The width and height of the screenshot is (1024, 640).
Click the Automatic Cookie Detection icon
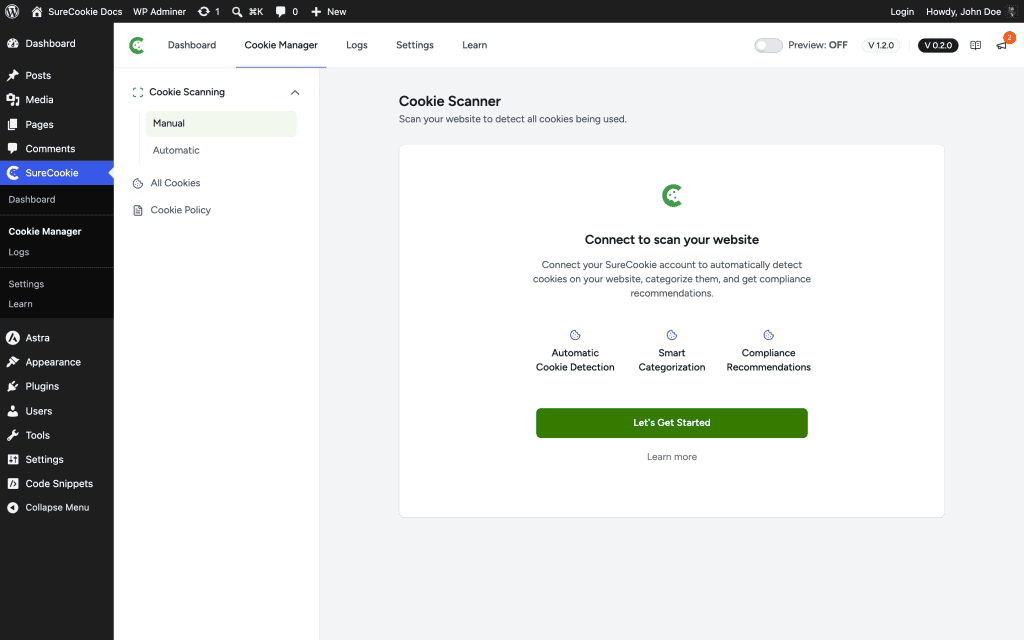coord(575,335)
